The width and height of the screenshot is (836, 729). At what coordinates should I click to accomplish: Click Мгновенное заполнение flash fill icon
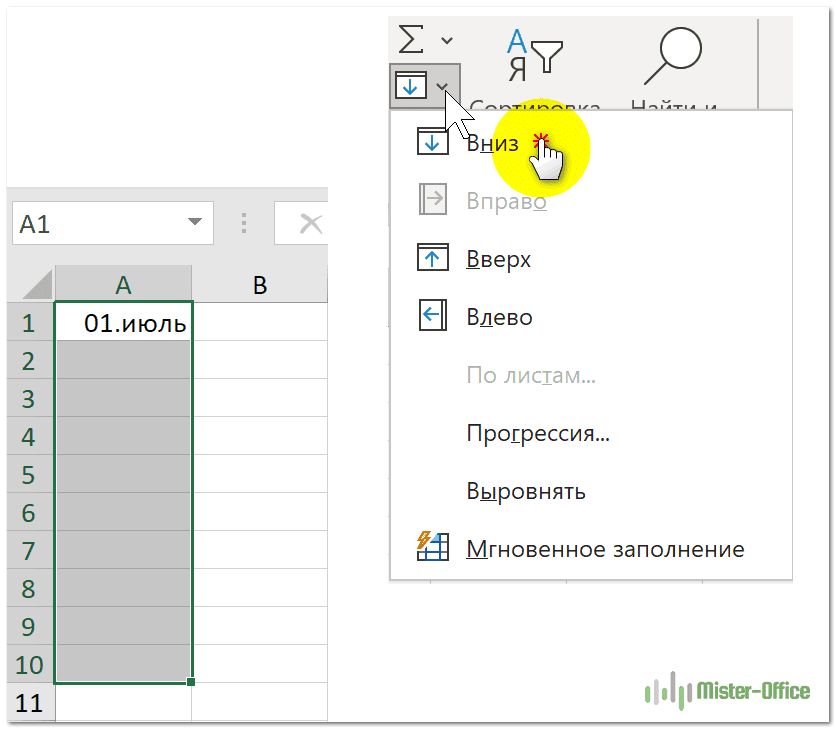[x=433, y=548]
